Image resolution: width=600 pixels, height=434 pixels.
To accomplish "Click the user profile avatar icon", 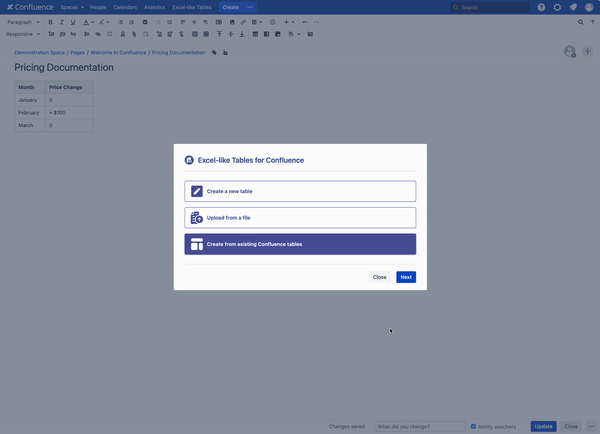I will (589, 7).
